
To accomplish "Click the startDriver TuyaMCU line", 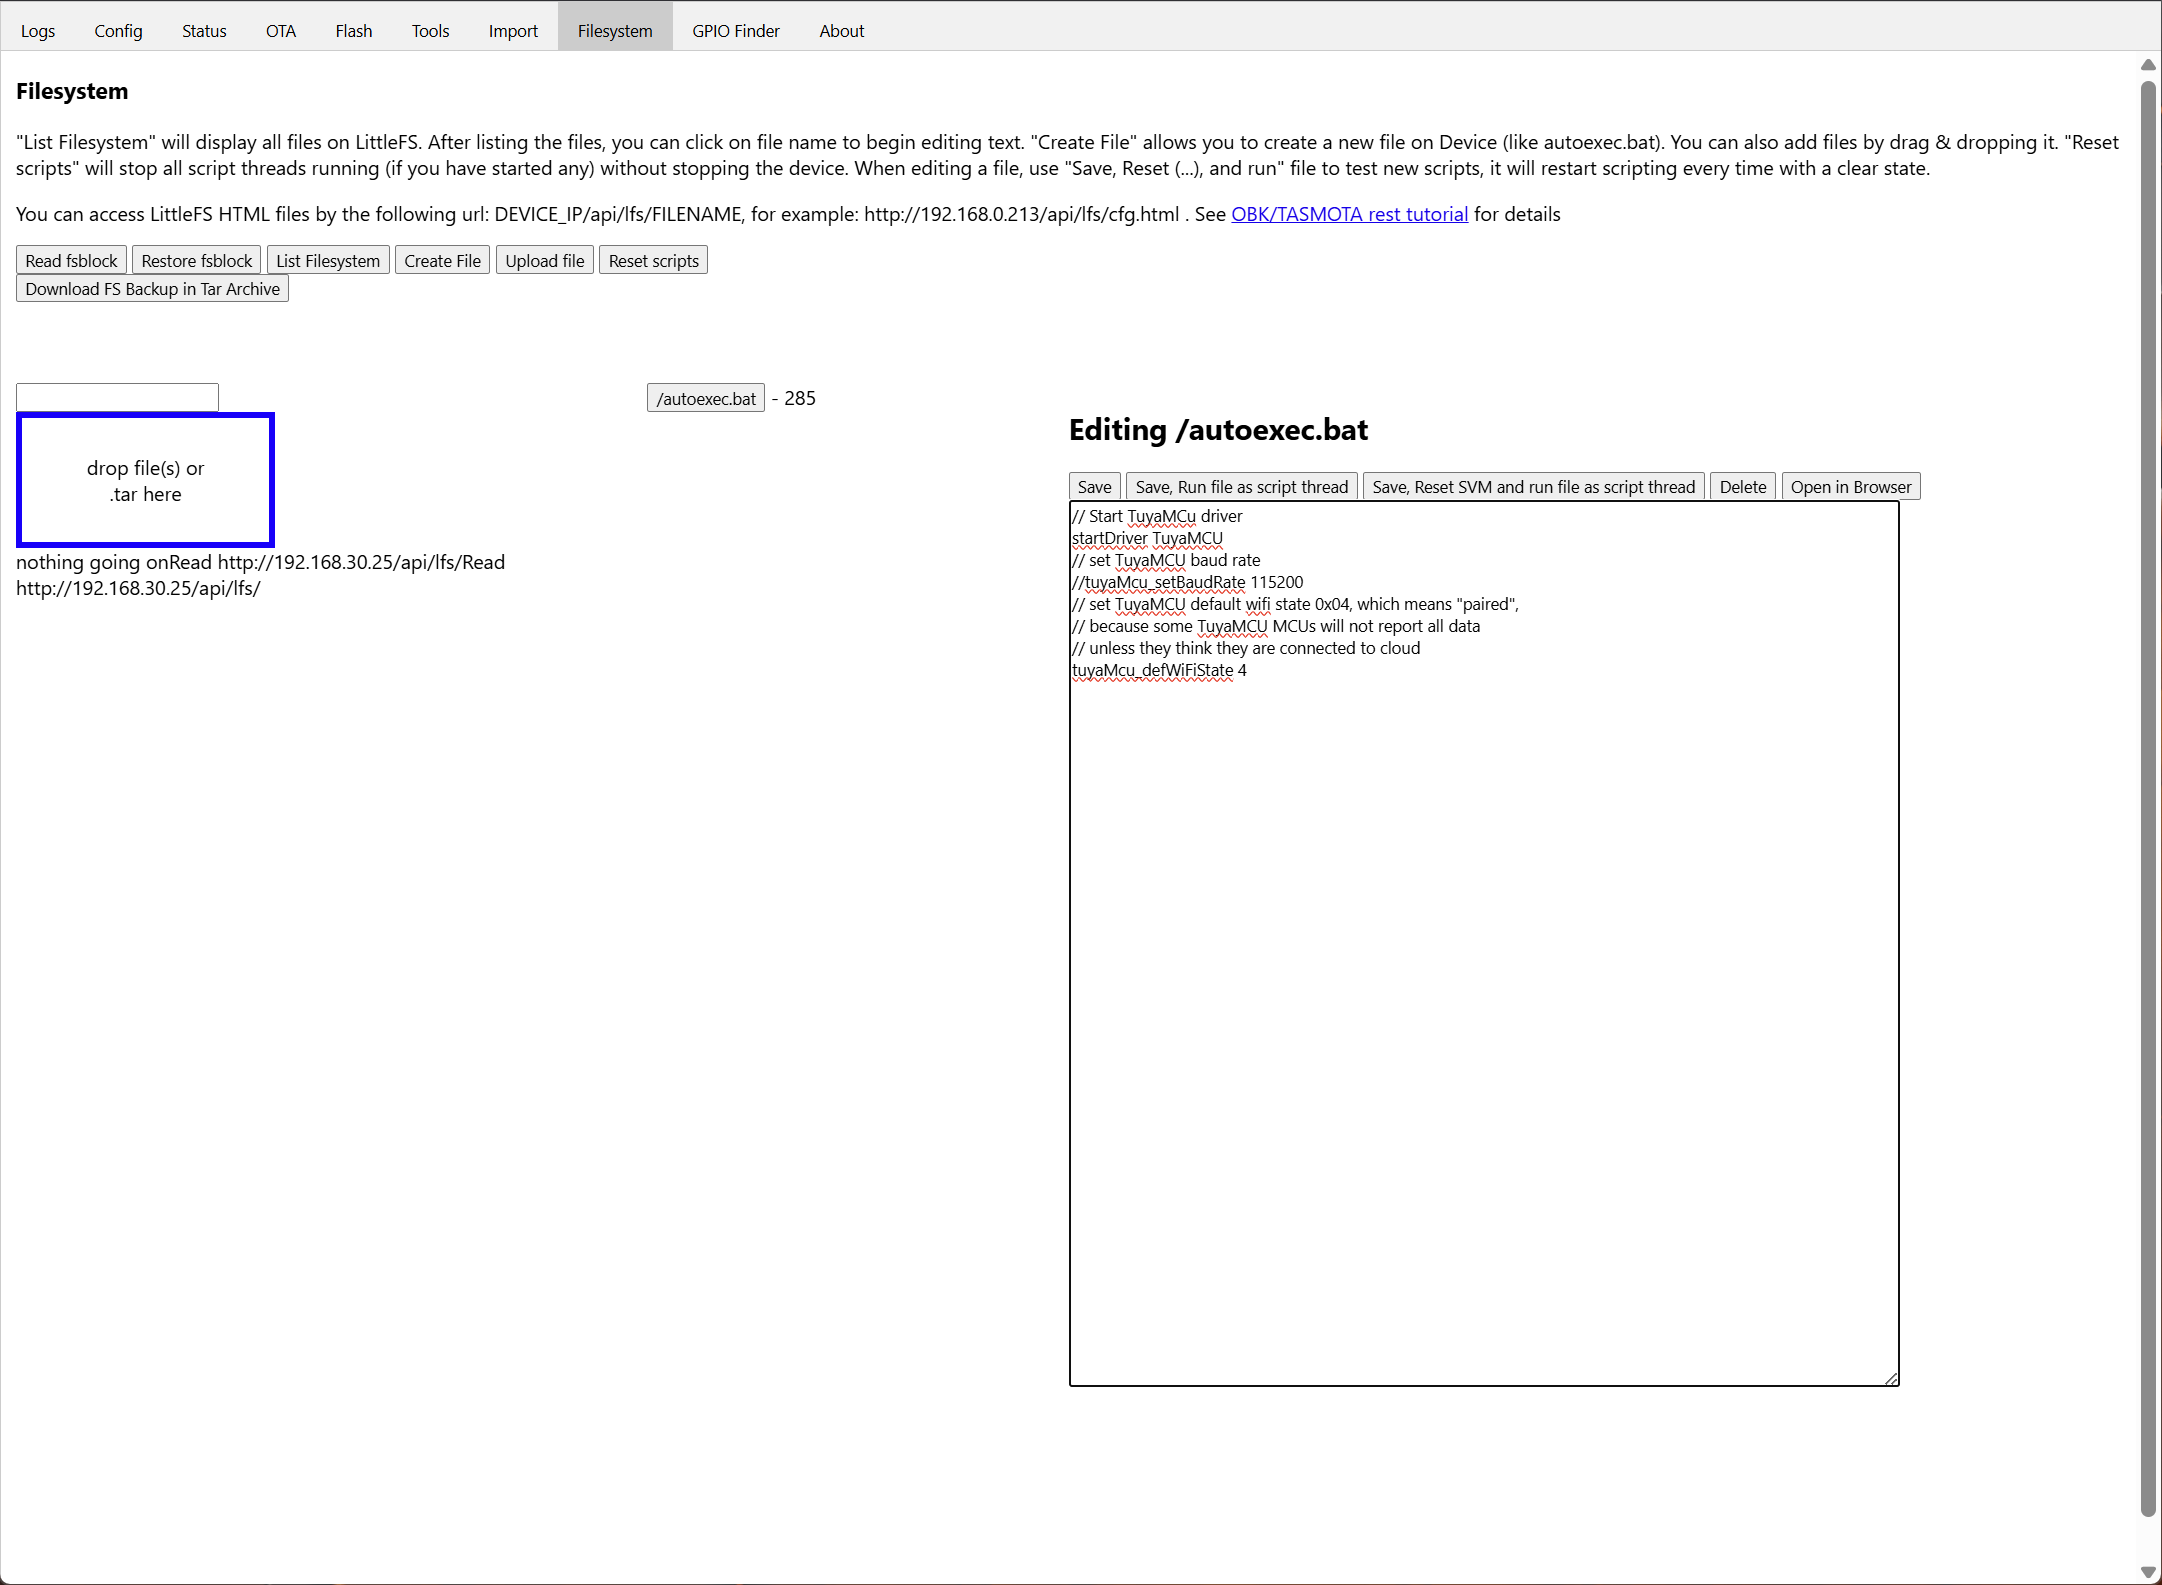I will pos(1147,538).
